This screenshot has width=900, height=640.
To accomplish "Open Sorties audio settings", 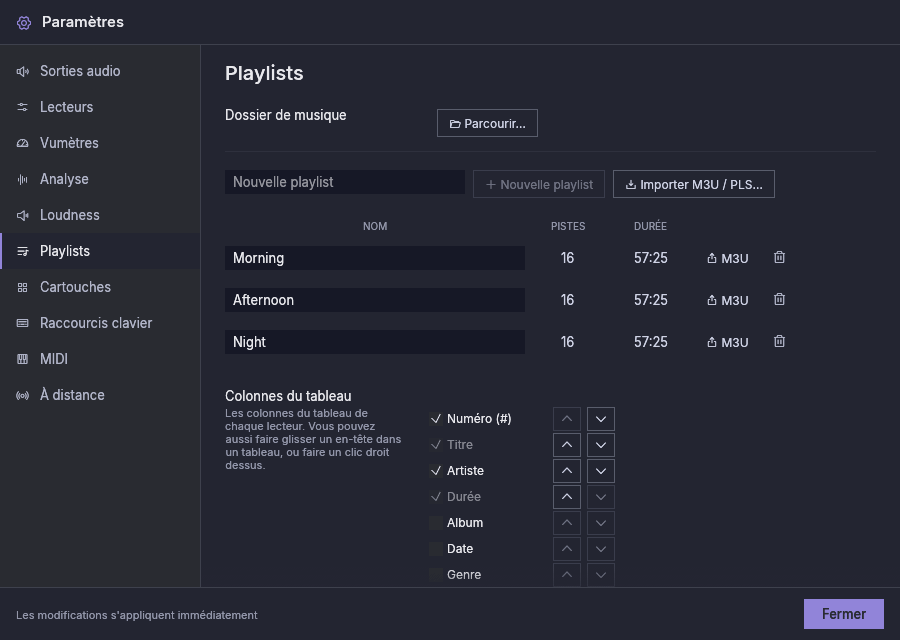I will pyautogui.click(x=100, y=71).
